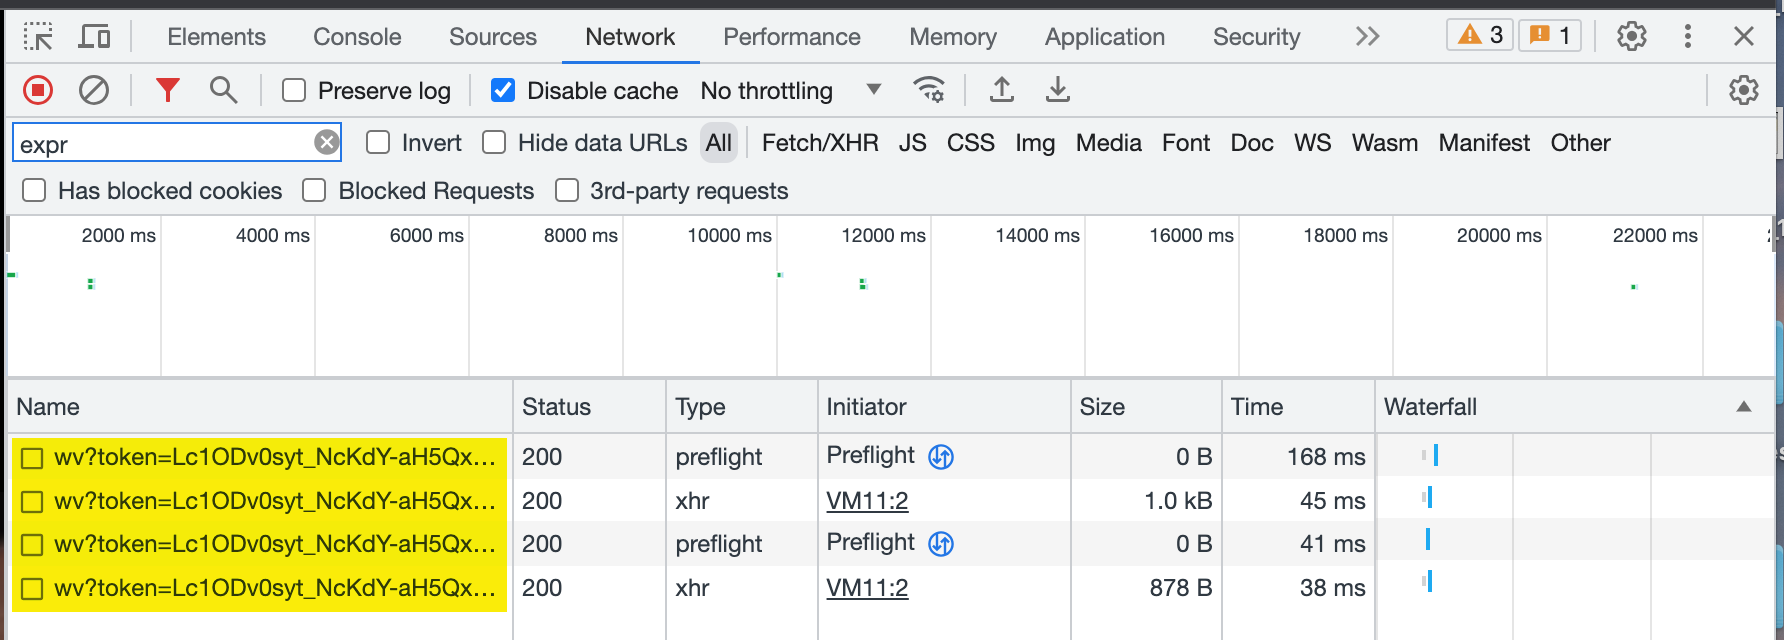Toggle Waterfall column sort arrow
This screenshot has height=640, width=1784.
pyautogui.click(x=1743, y=407)
